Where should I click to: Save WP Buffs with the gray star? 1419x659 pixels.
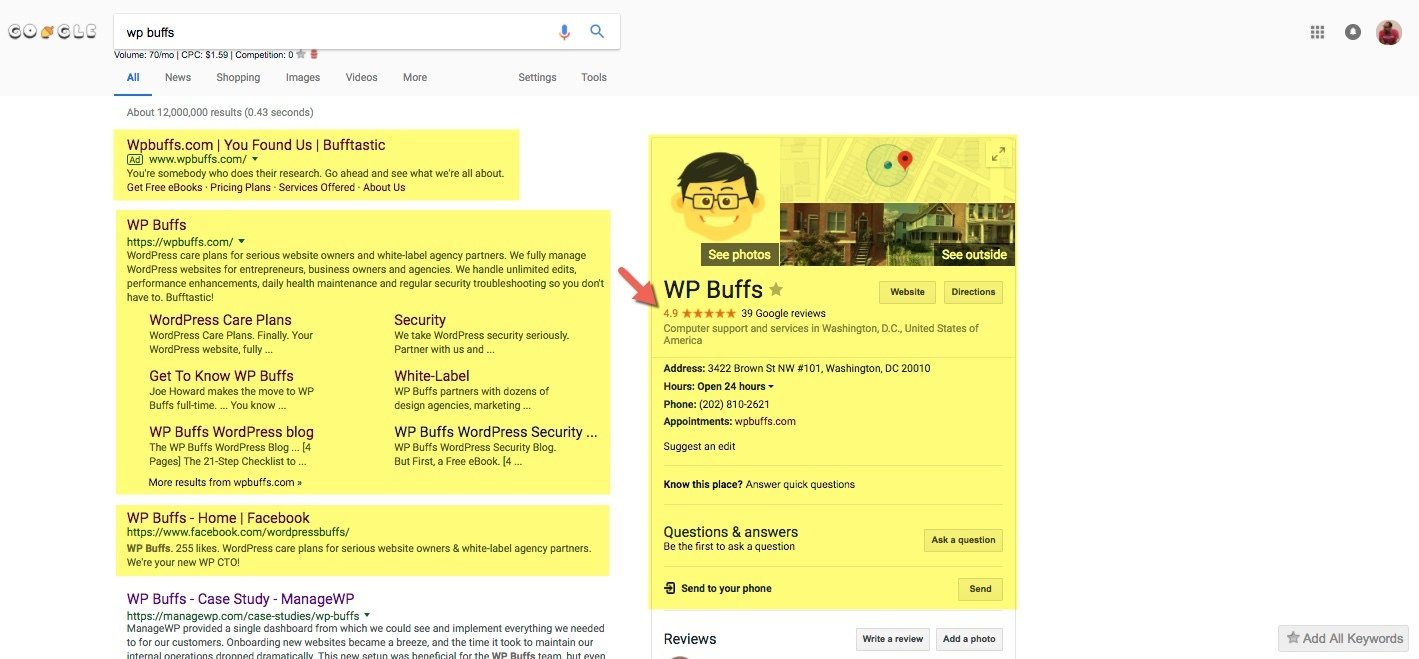pyautogui.click(x=776, y=290)
